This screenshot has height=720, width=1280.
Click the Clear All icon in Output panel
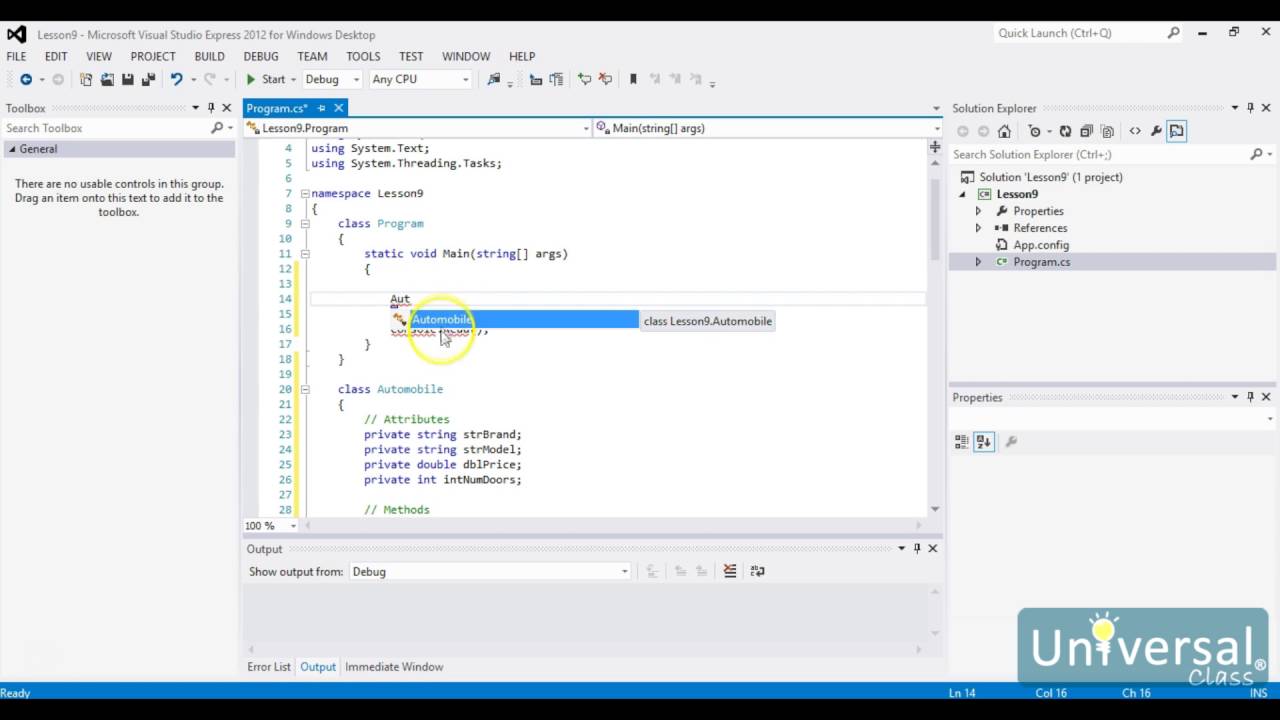[730, 571]
